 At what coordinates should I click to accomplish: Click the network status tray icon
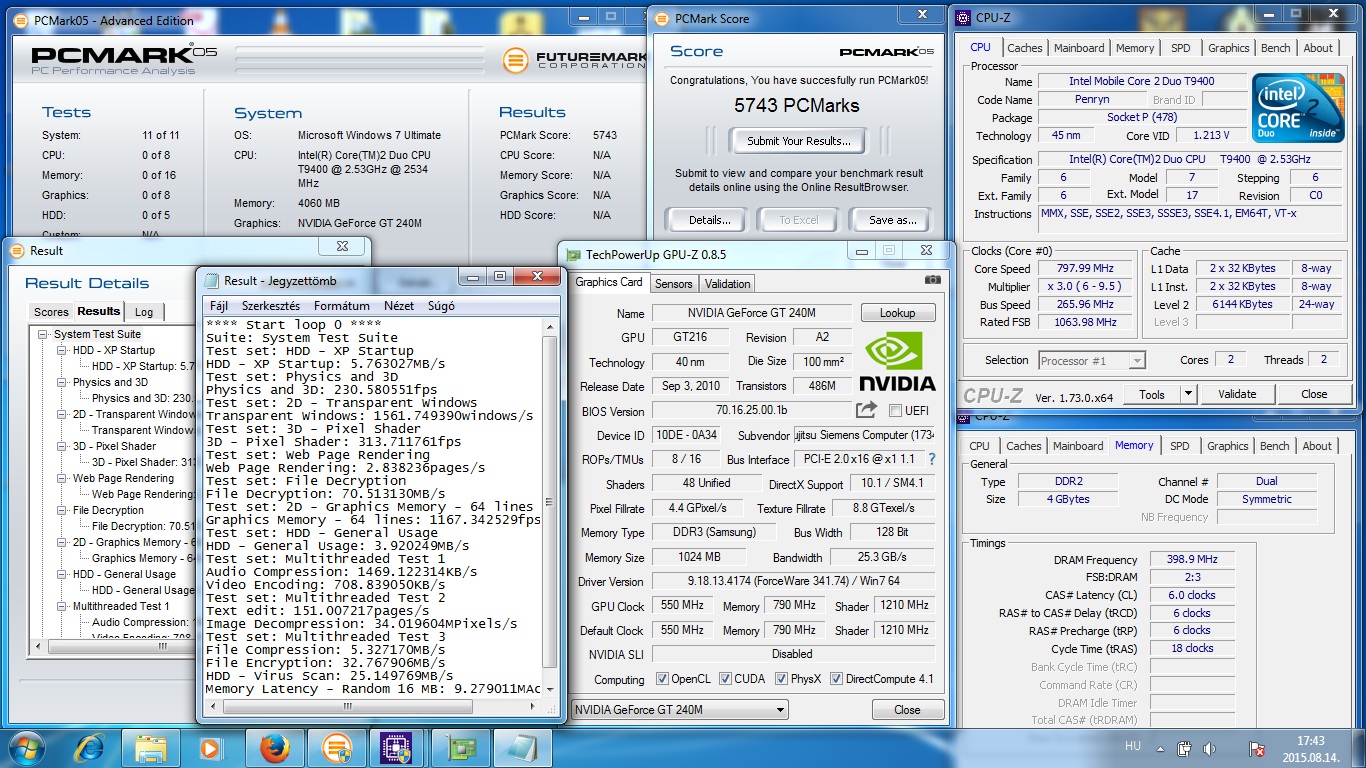1184,748
